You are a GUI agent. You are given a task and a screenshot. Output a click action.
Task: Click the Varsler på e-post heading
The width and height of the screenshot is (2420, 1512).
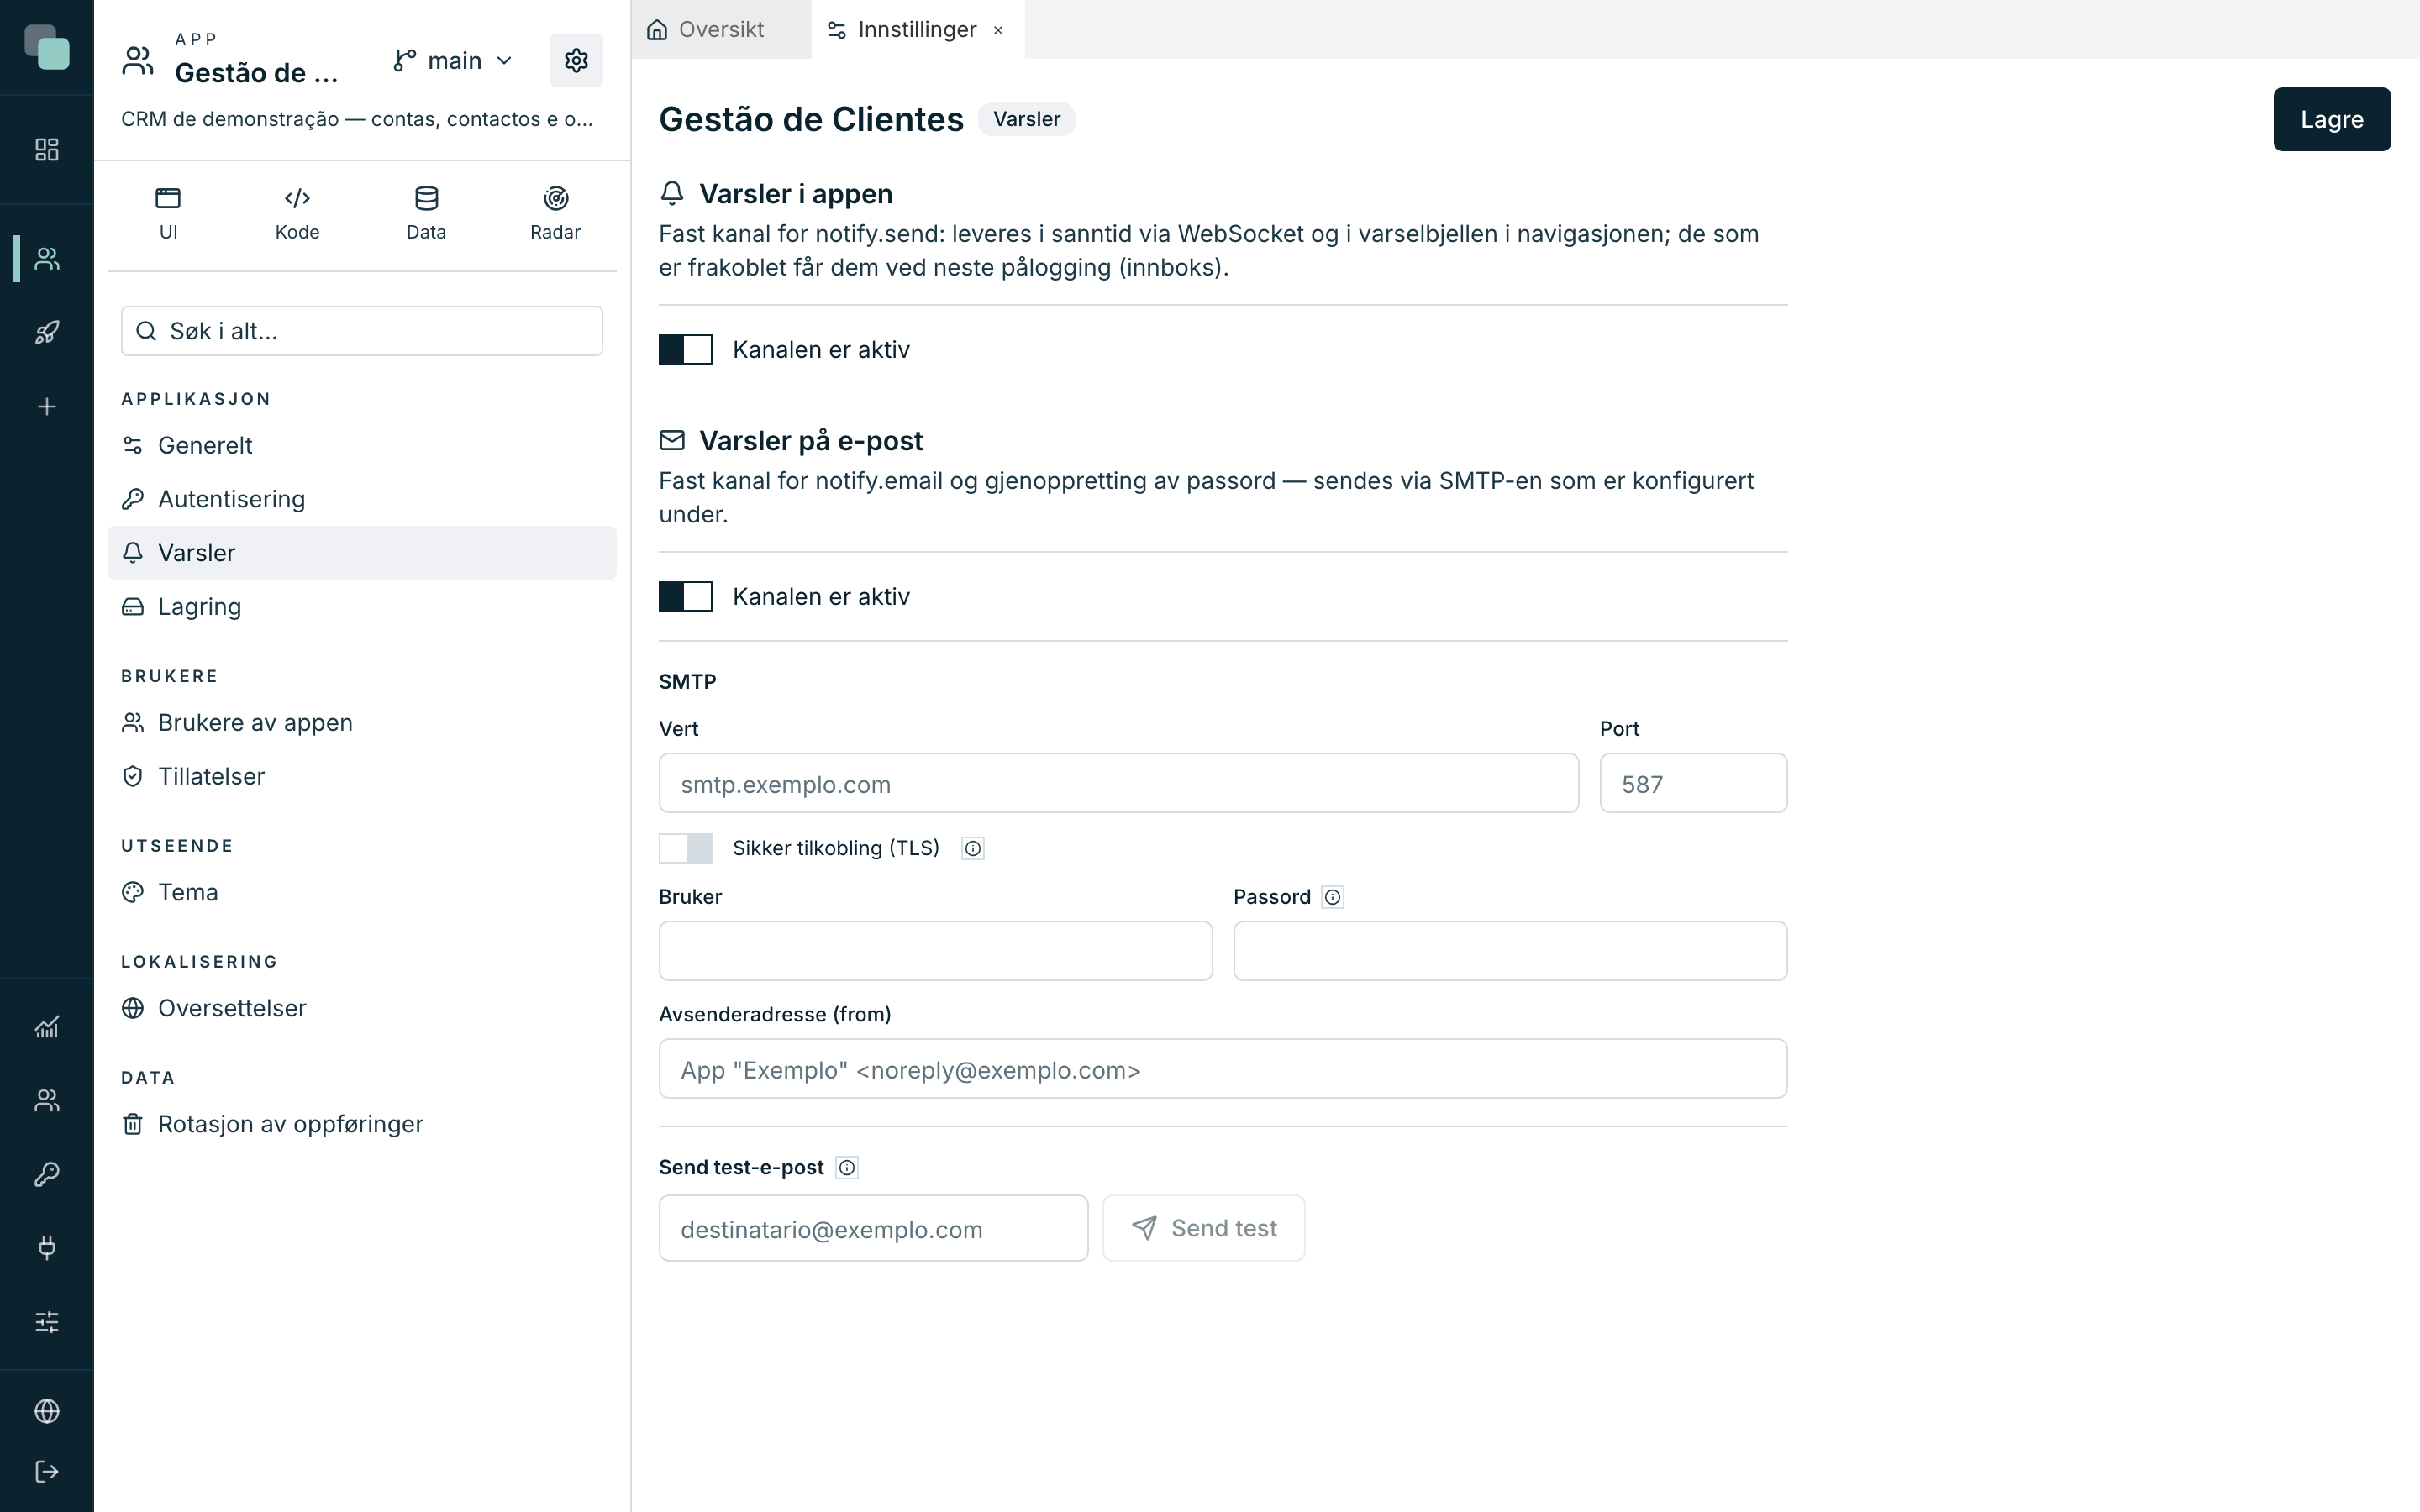(810, 440)
